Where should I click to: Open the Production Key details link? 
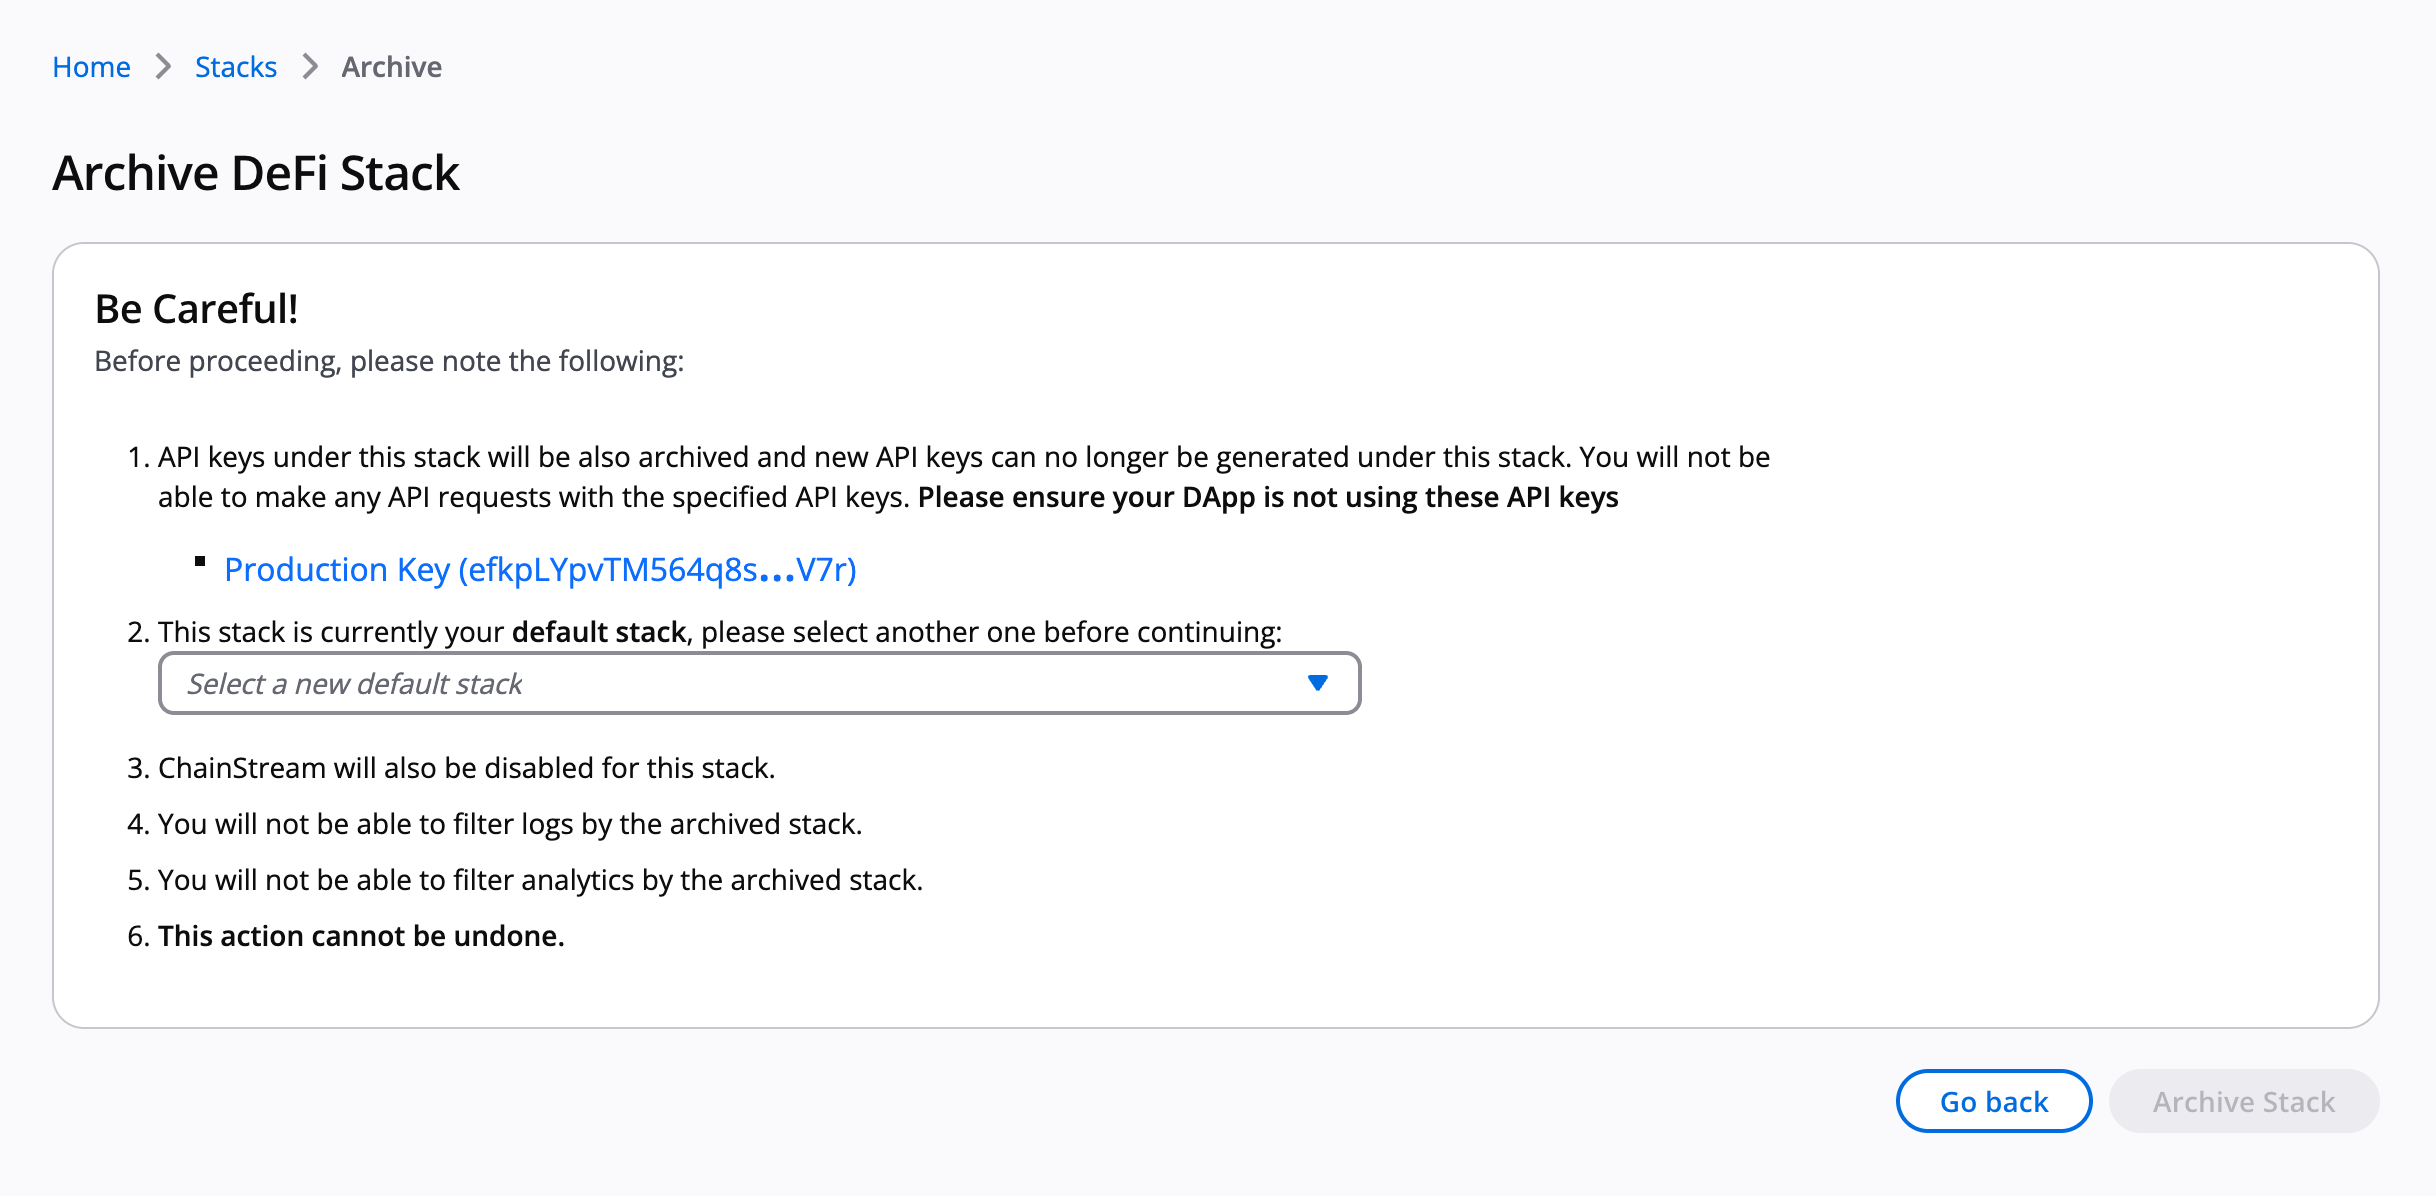click(x=540, y=569)
